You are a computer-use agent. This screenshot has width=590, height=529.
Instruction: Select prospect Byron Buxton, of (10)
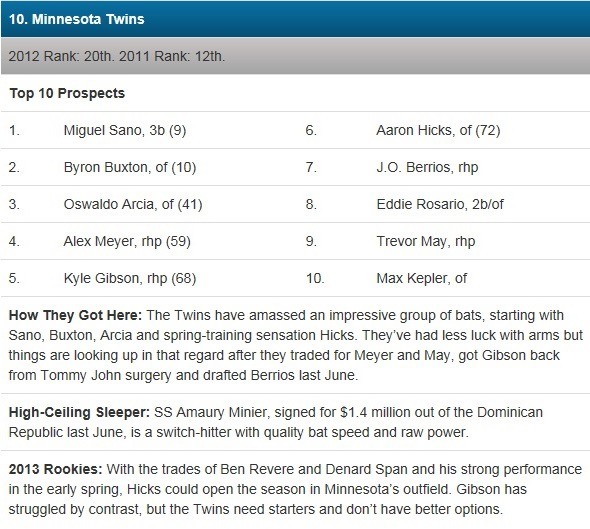point(130,167)
